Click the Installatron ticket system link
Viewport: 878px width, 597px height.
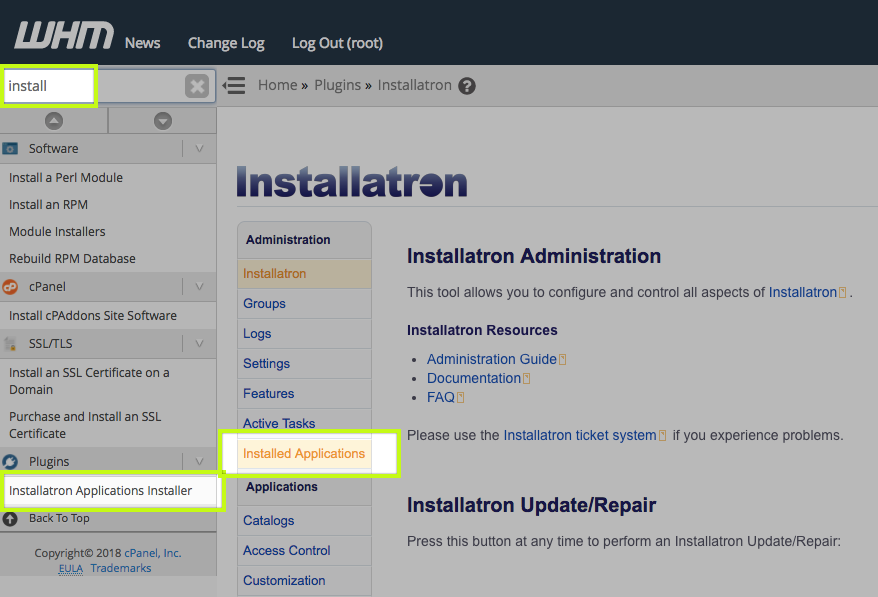(580, 436)
